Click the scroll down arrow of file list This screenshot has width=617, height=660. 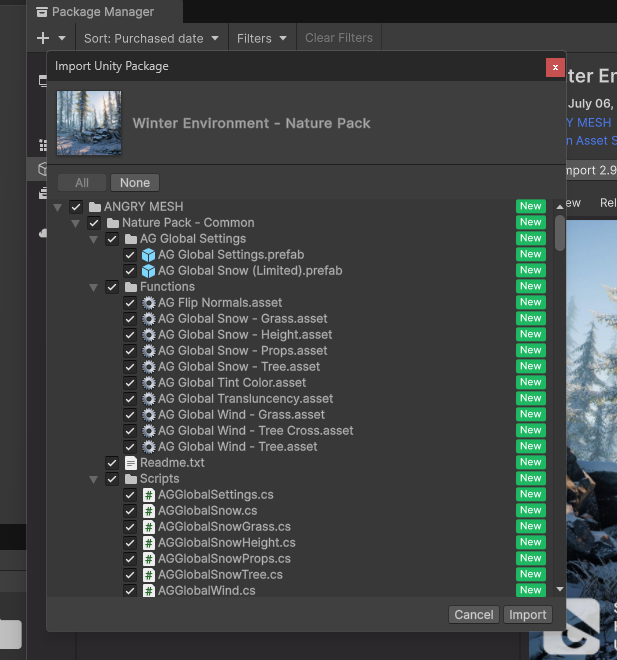click(560, 589)
